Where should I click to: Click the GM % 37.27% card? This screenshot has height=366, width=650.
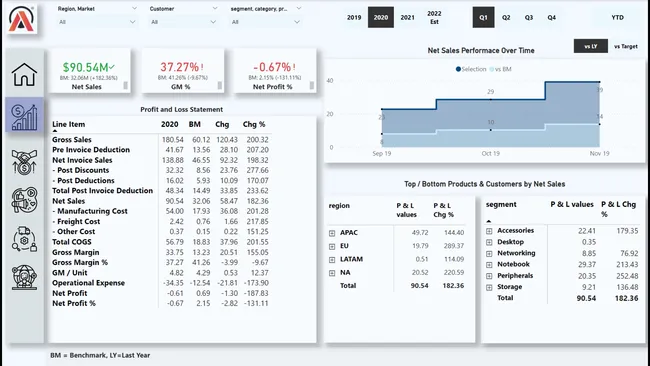tap(183, 70)
